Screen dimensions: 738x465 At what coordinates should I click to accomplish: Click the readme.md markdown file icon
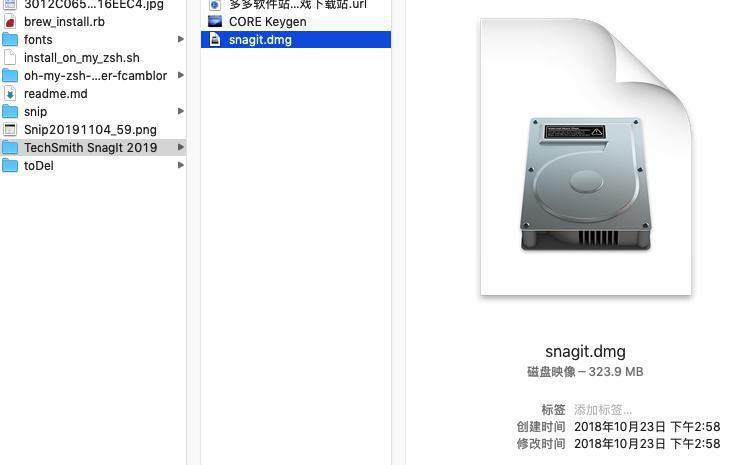click(x=10, y=93)
